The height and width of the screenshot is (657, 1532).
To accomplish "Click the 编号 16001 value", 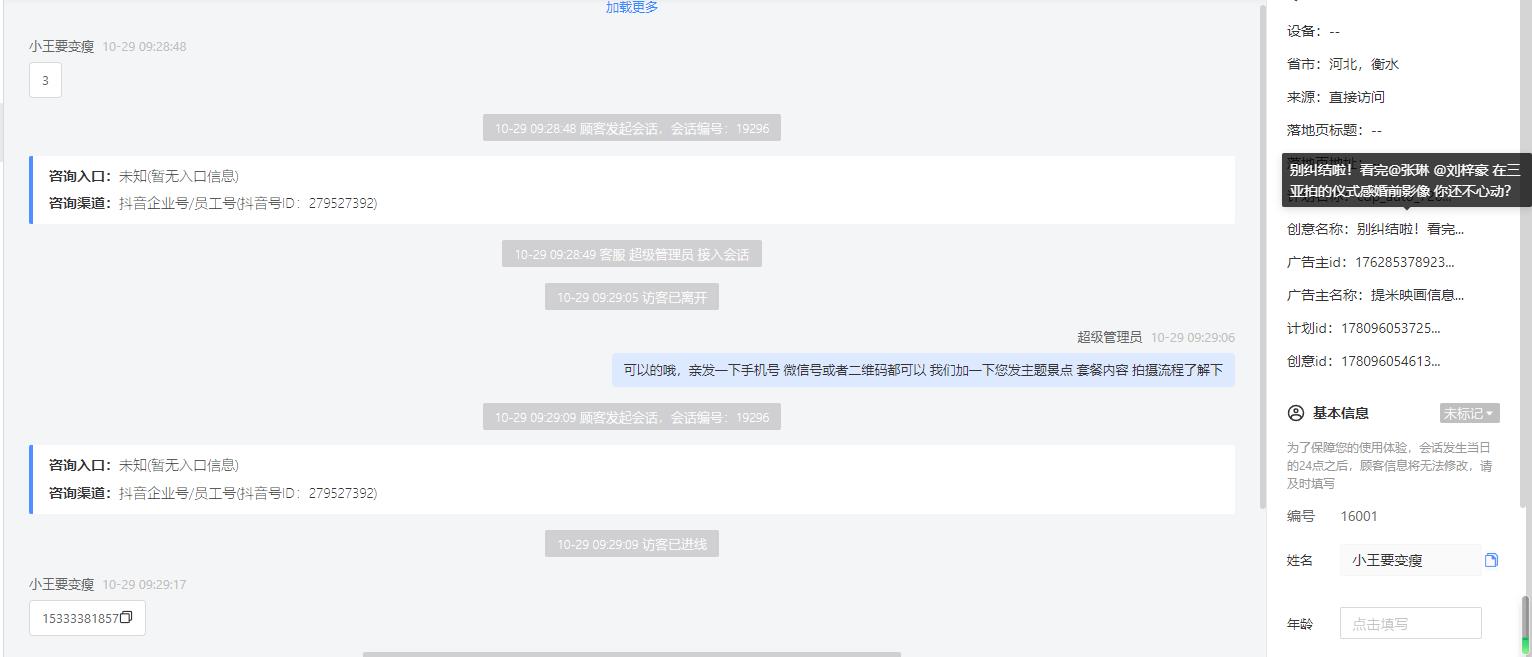I will coord(1359,516).
